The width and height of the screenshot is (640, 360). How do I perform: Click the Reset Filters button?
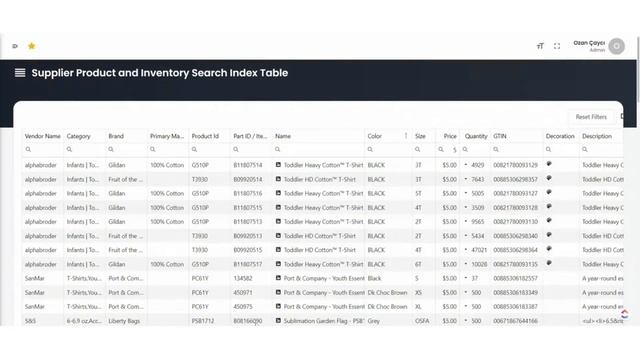(591, 117)
